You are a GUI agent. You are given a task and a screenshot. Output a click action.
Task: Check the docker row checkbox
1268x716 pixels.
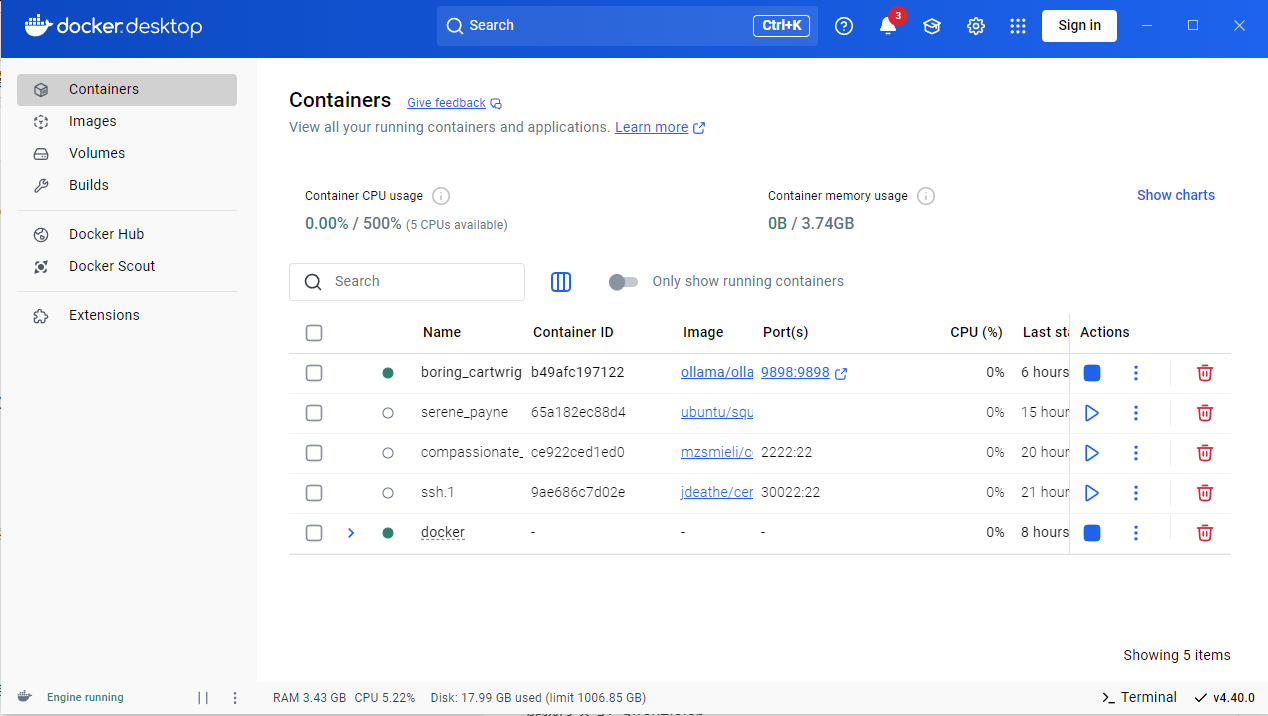coord(314,533)
